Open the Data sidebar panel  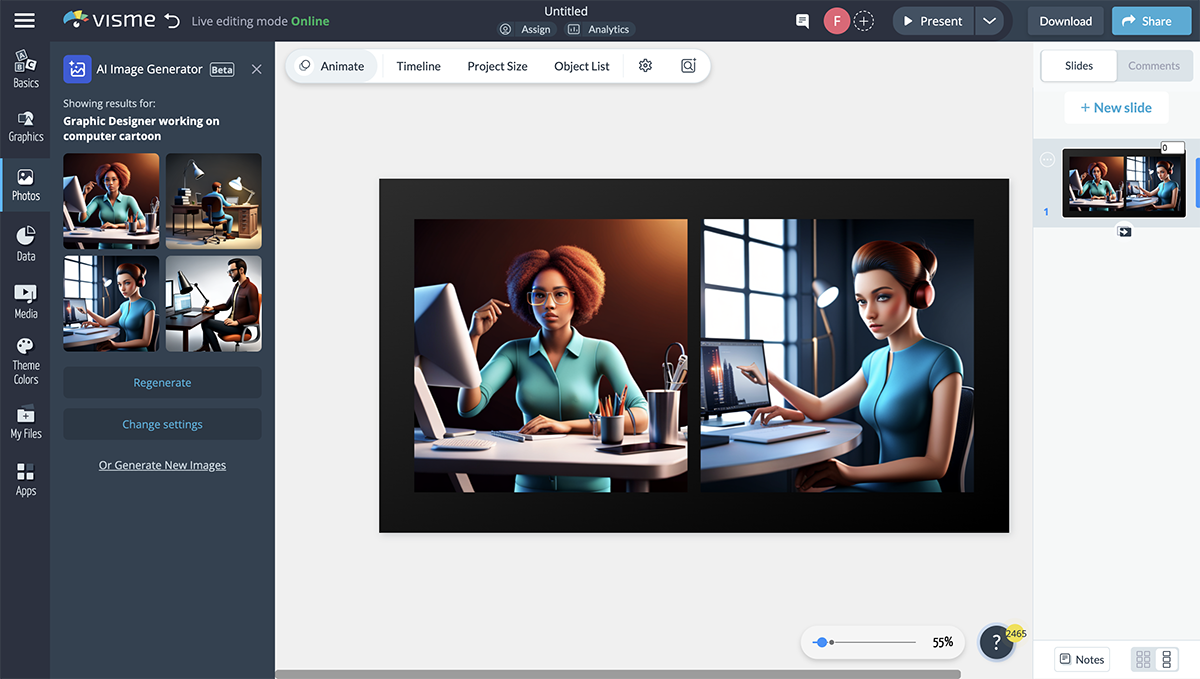tap(26, 244)
